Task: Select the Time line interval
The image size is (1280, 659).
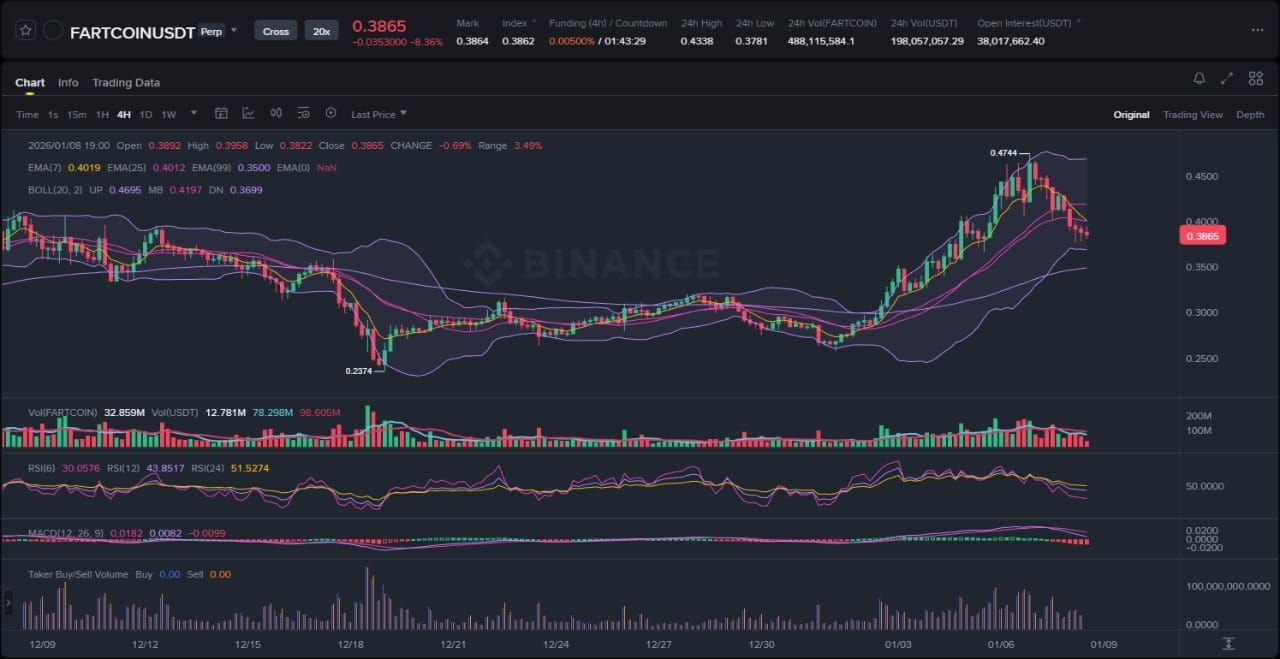Action: (x=27, y=114)
